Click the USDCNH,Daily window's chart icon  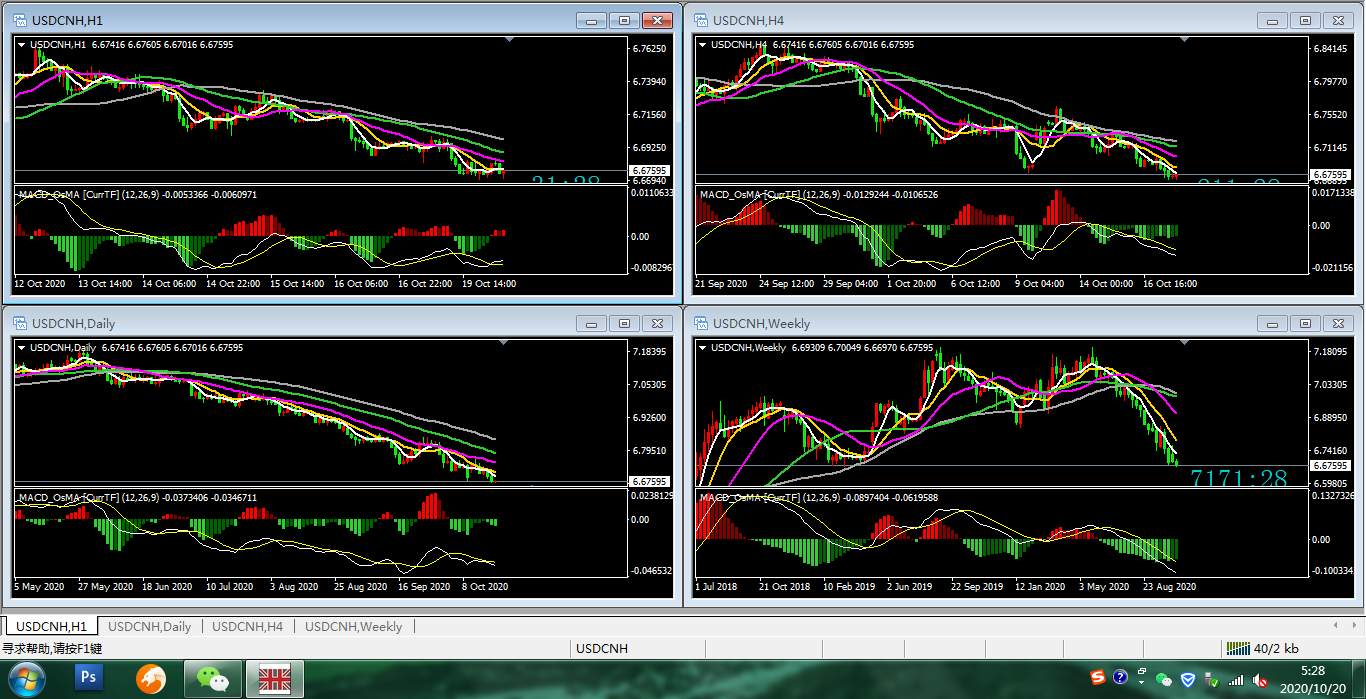pyautogui.click(x=20, y=323)
